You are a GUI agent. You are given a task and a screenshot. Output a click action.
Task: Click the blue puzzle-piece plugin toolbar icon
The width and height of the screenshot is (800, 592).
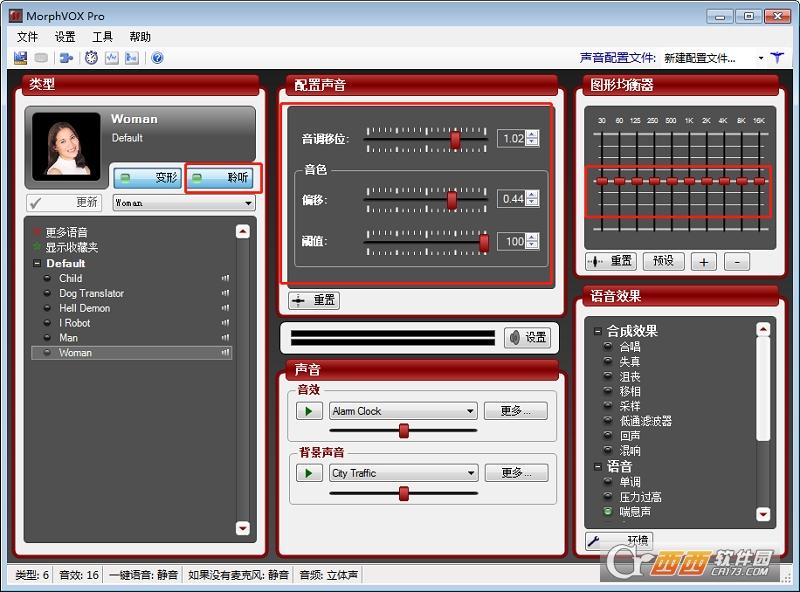click(x=66, y=58)
